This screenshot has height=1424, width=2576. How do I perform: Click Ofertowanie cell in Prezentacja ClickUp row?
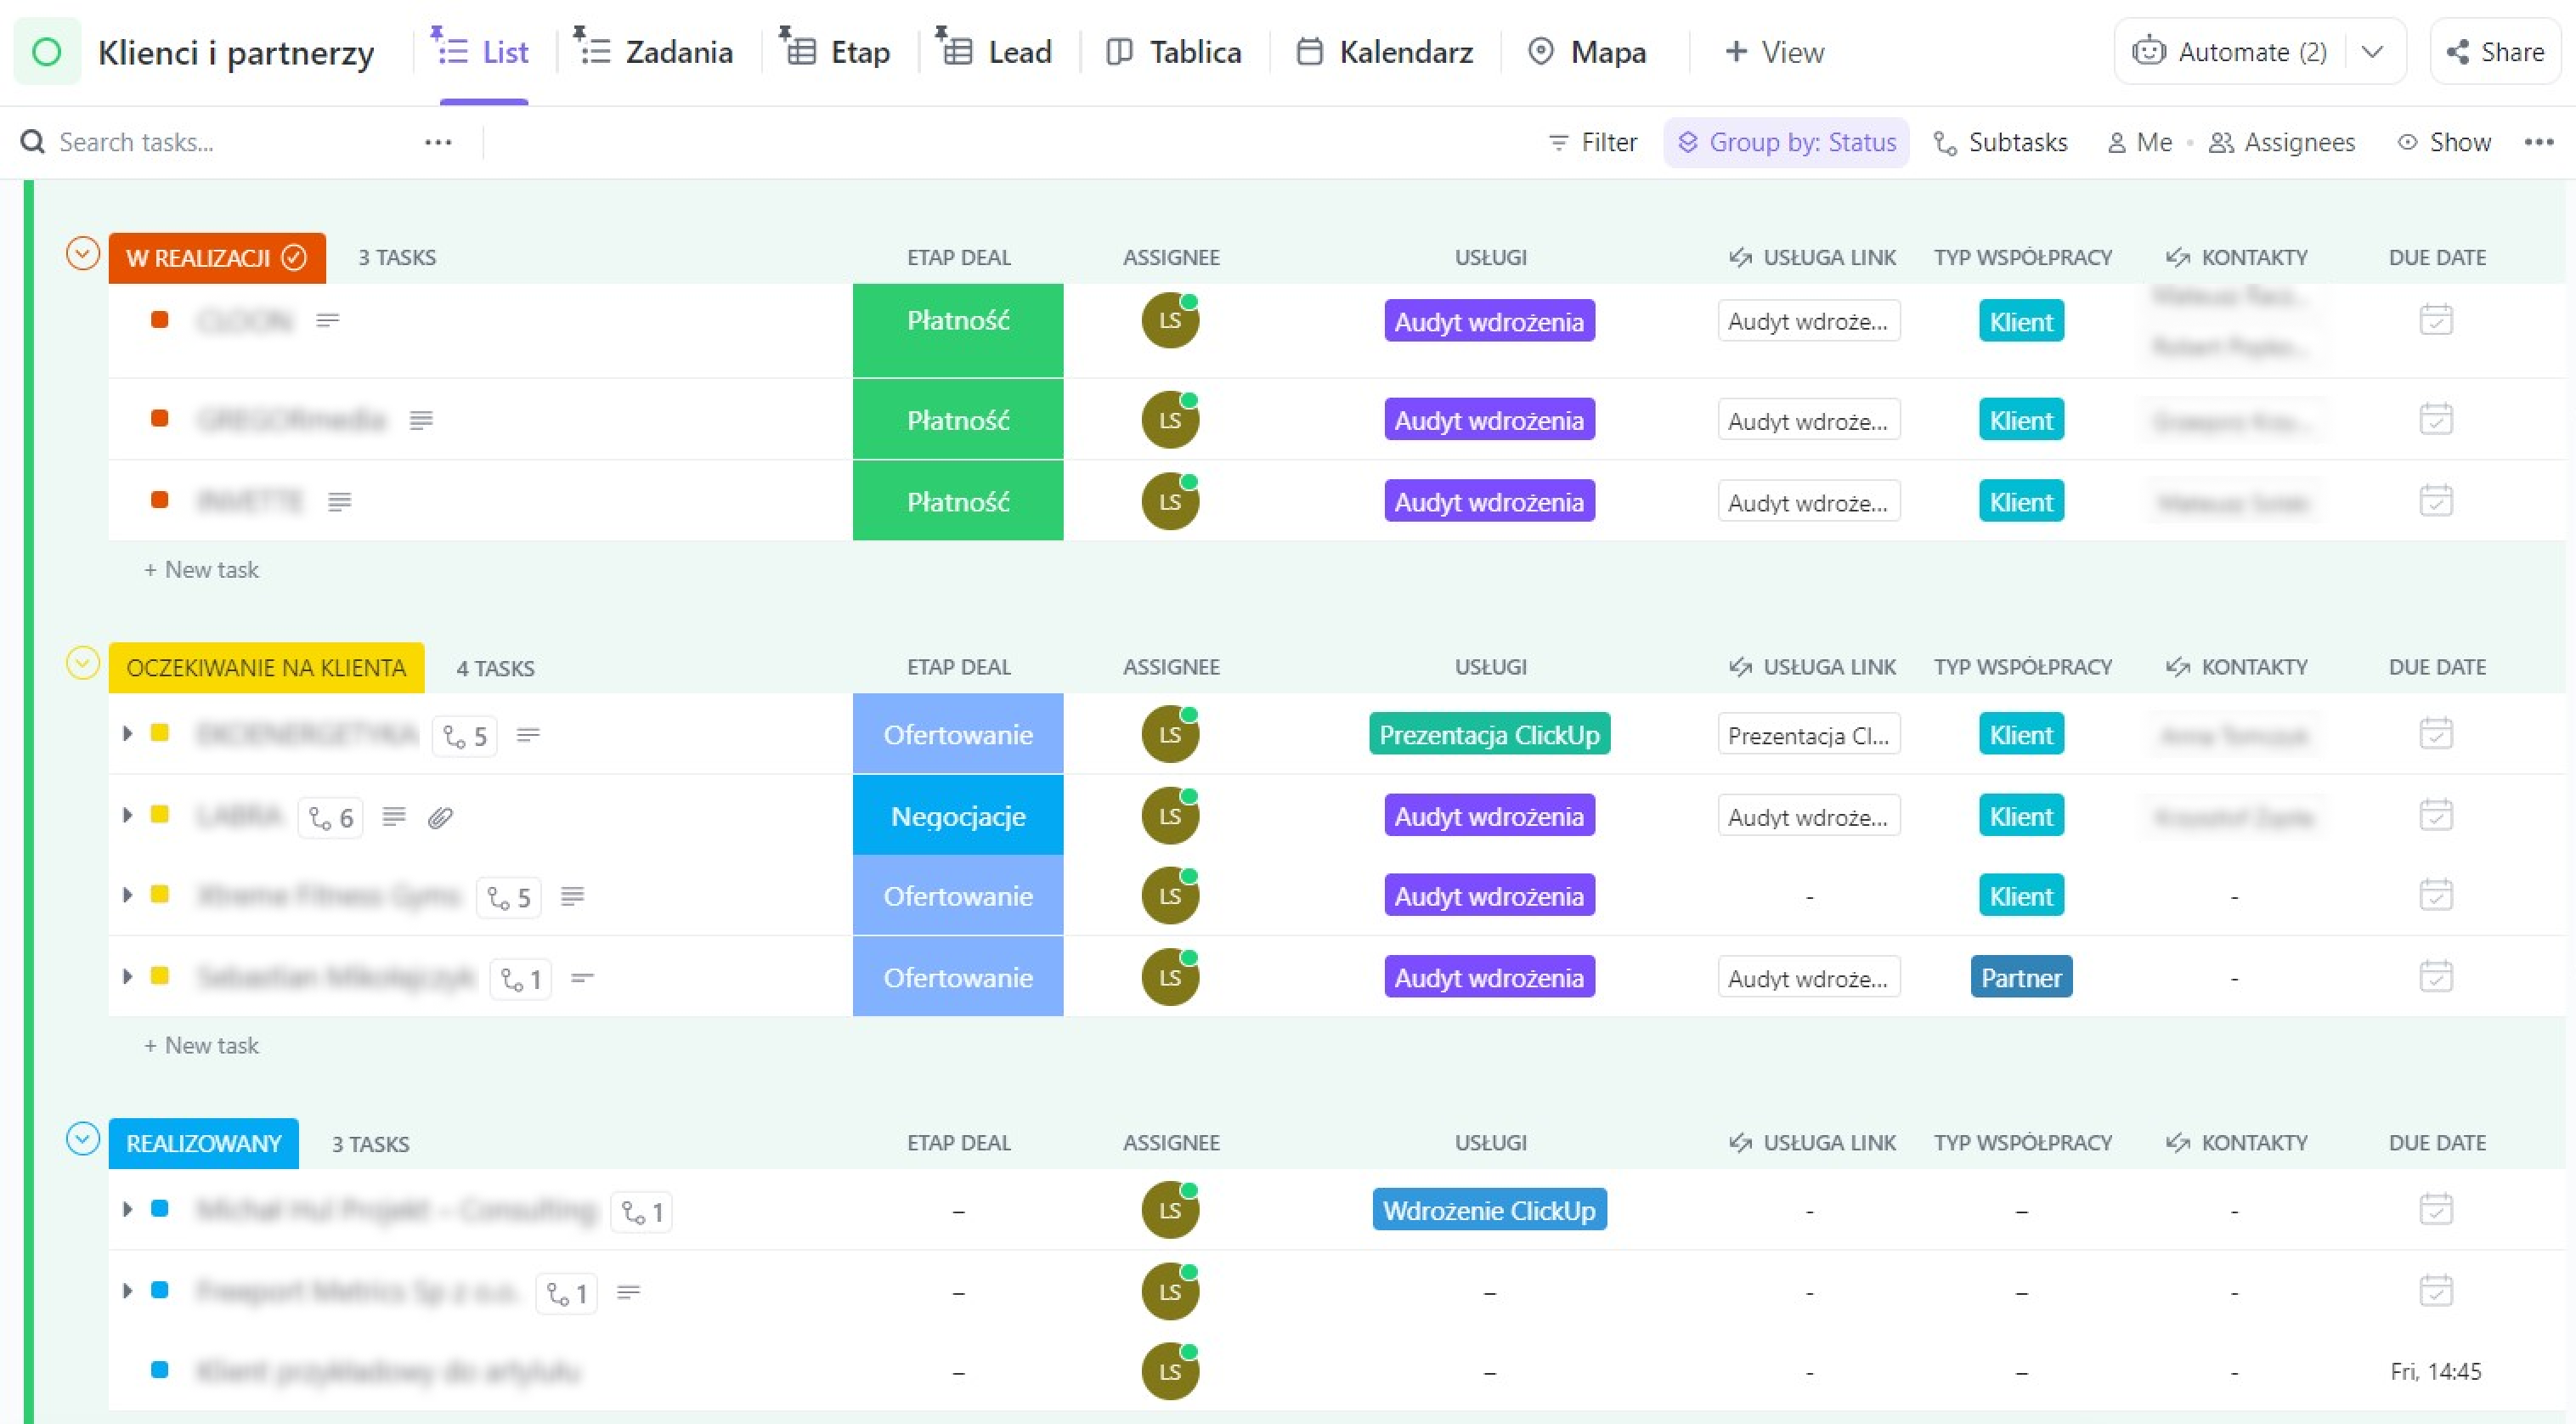[x=957, y=733]
